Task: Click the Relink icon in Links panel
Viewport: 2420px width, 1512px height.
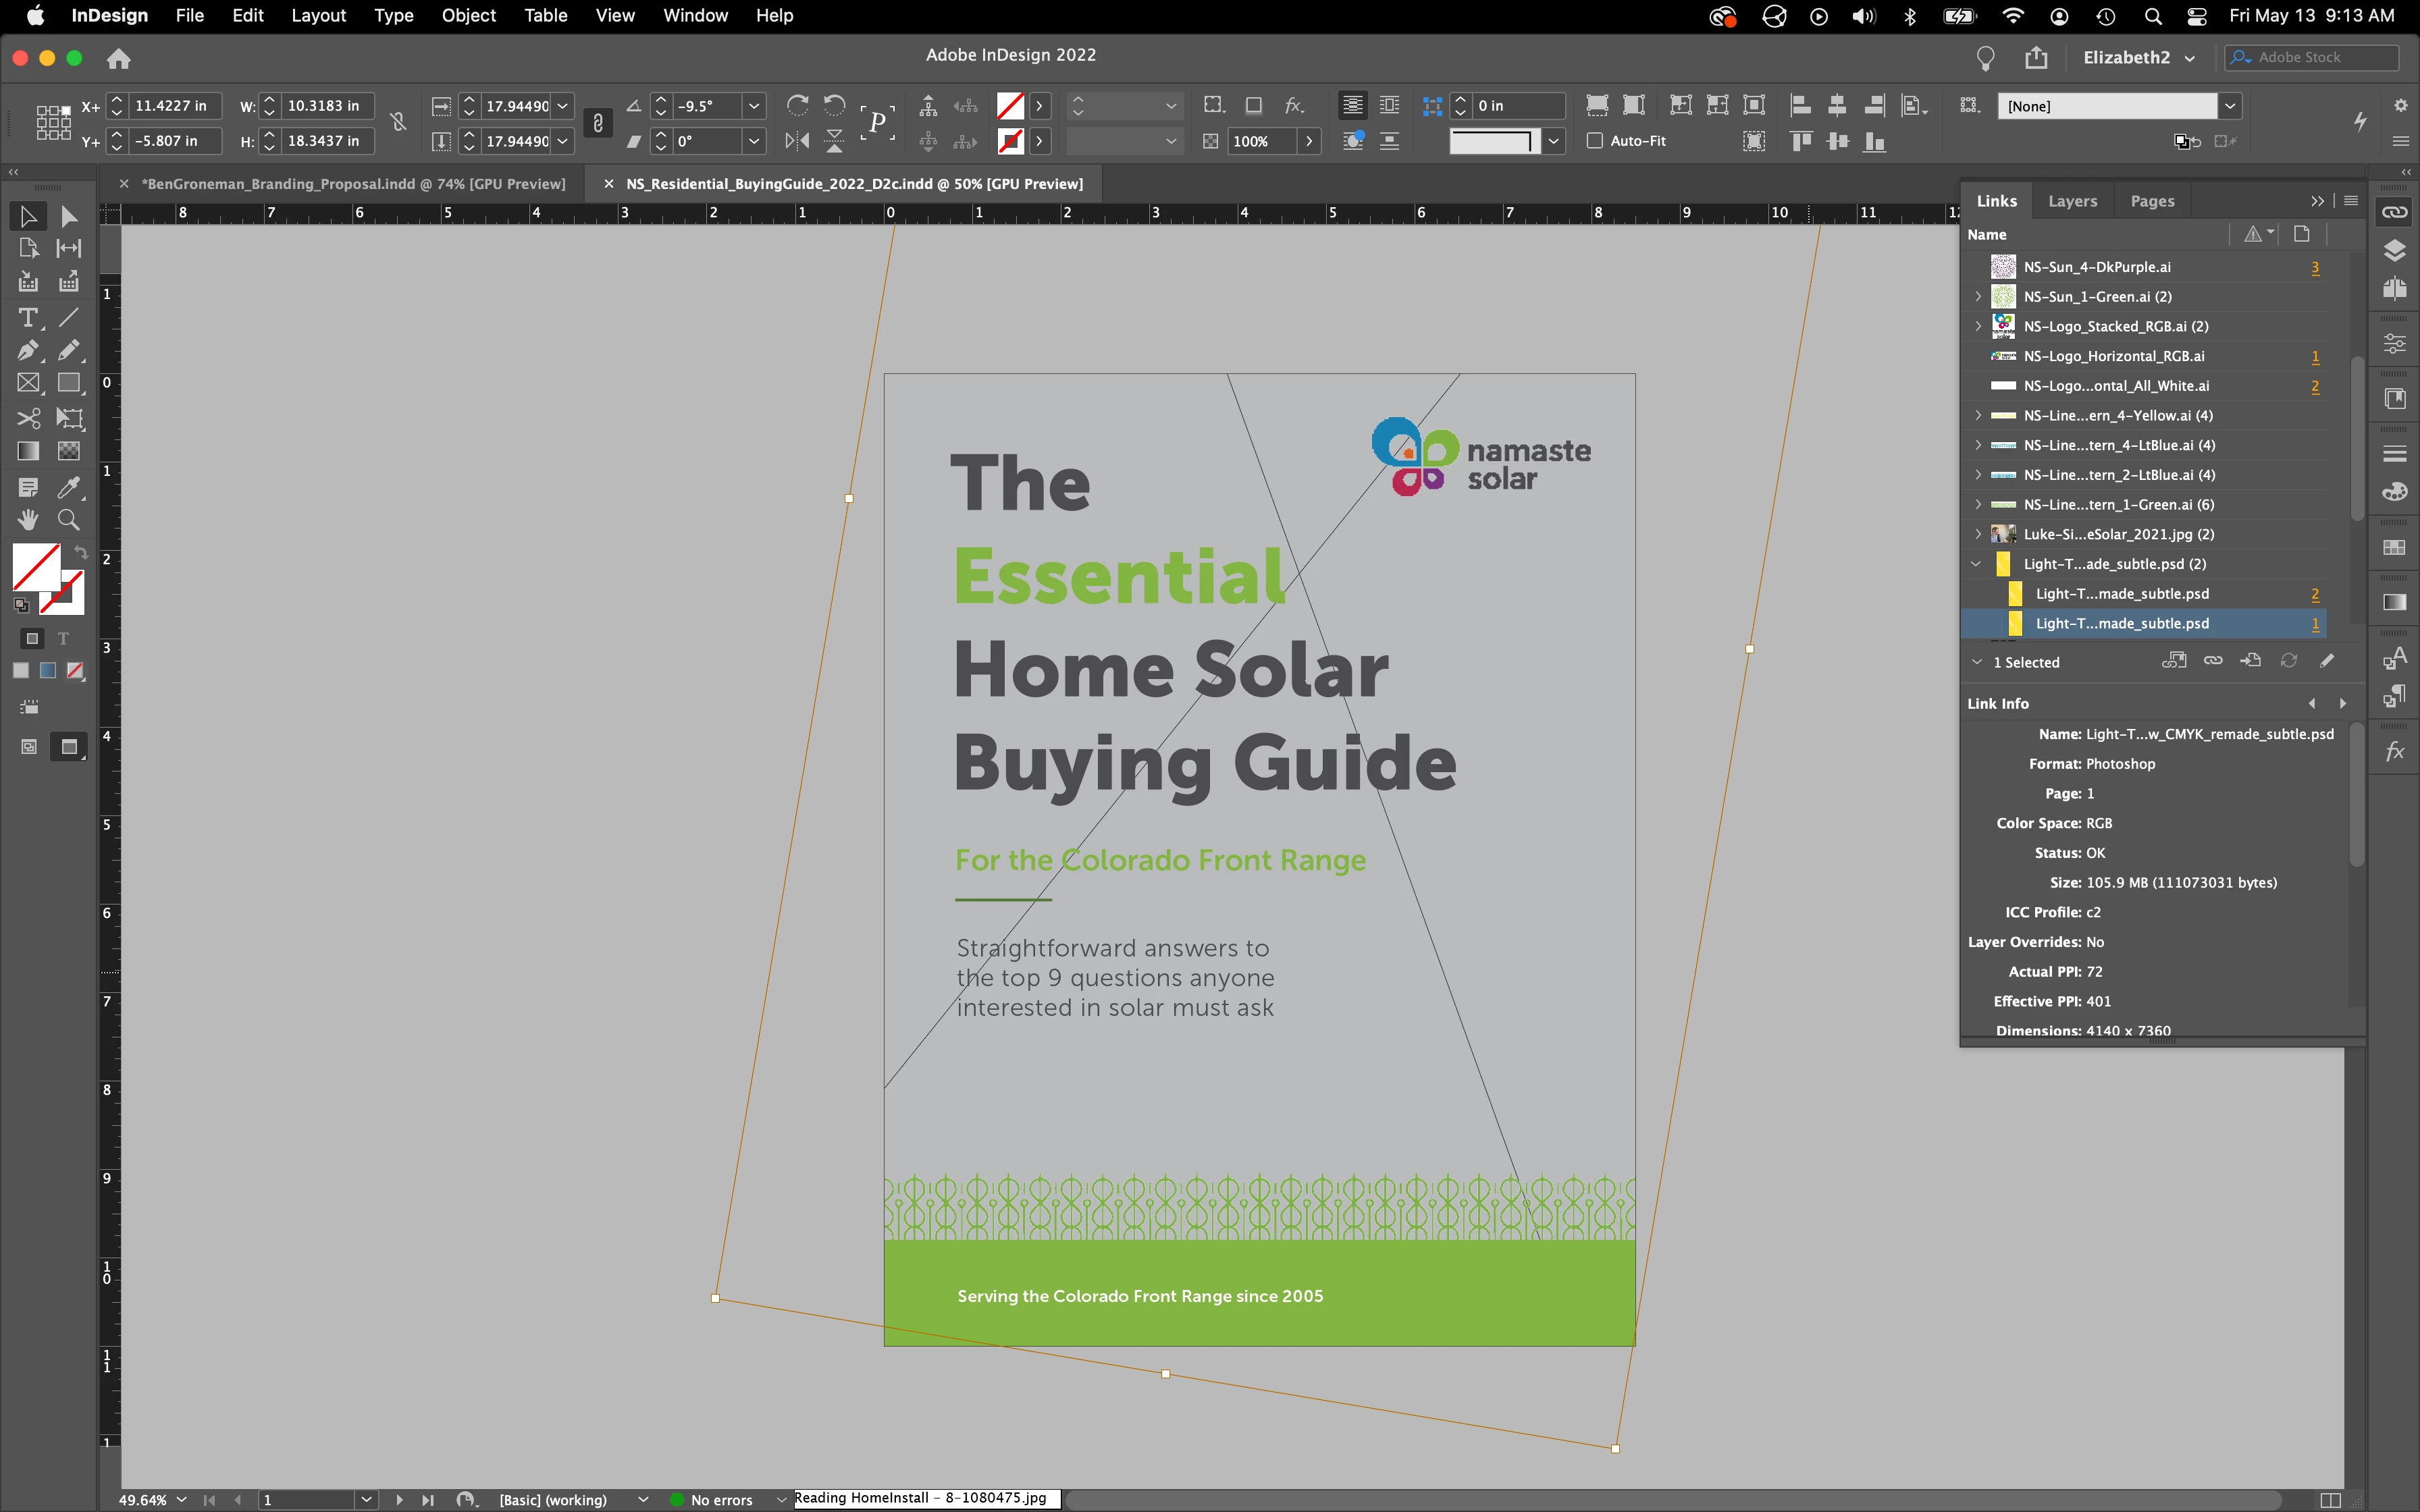Action: click(2213, 661)
